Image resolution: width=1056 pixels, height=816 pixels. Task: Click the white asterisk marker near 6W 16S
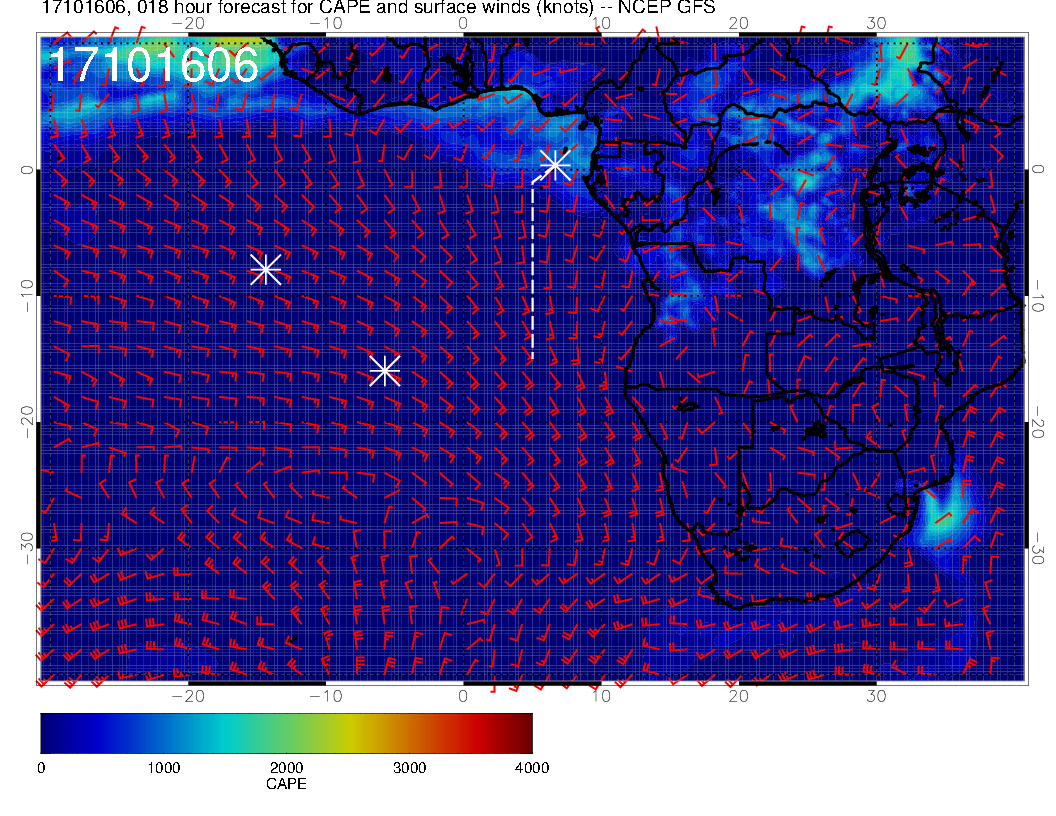point(385,370)
